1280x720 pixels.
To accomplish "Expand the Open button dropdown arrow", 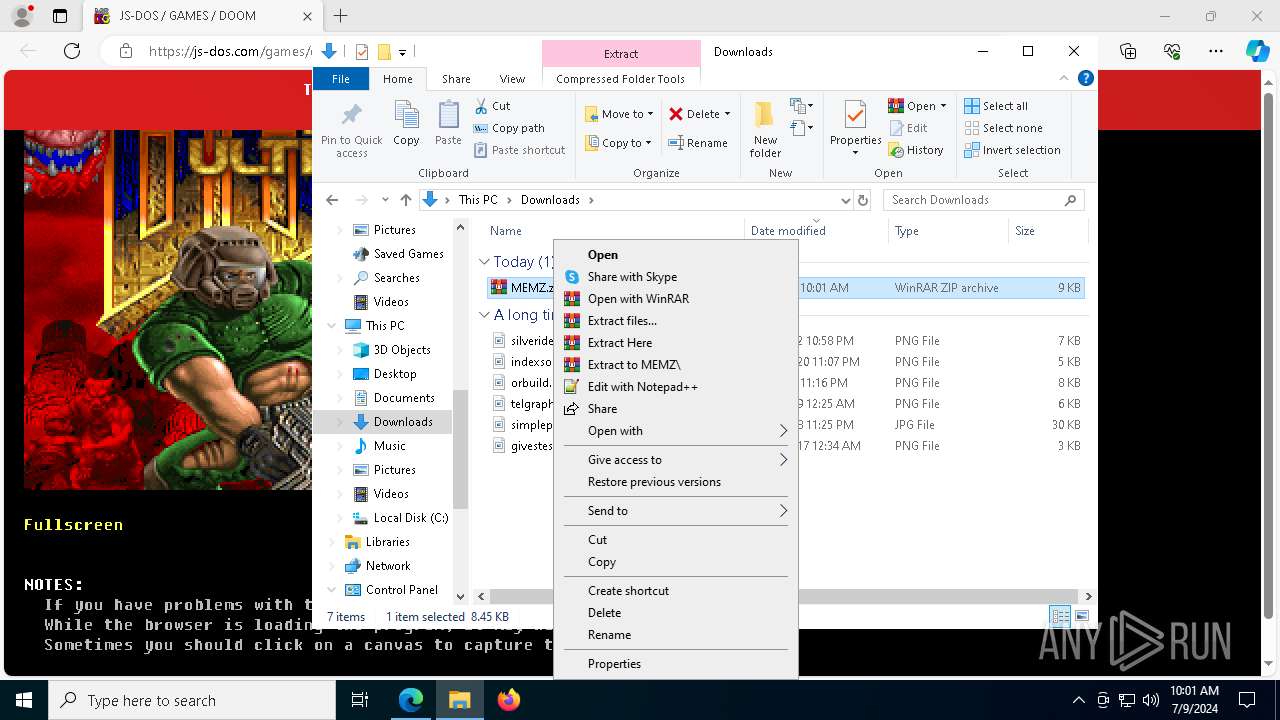I will [943, 106].
